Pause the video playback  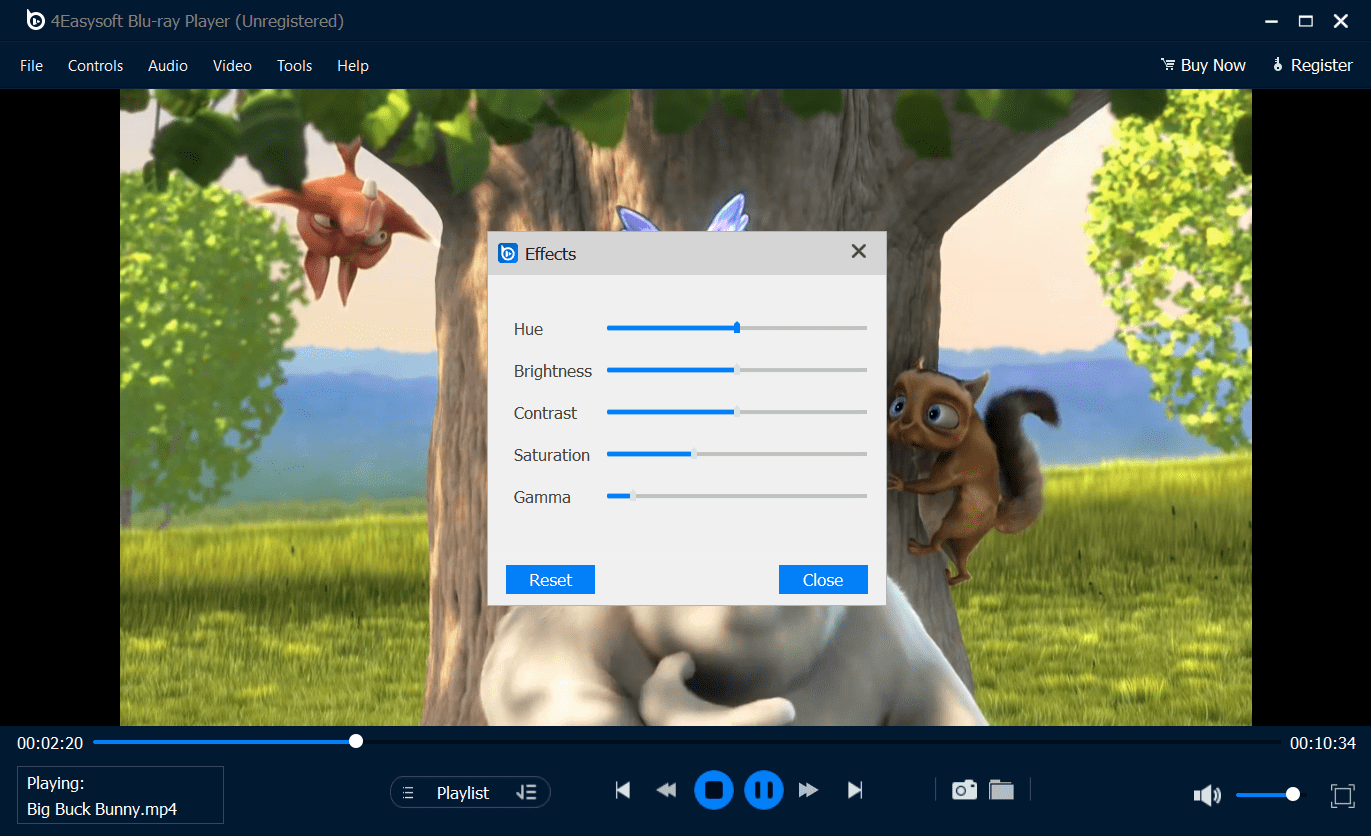[x=764, y=791]
